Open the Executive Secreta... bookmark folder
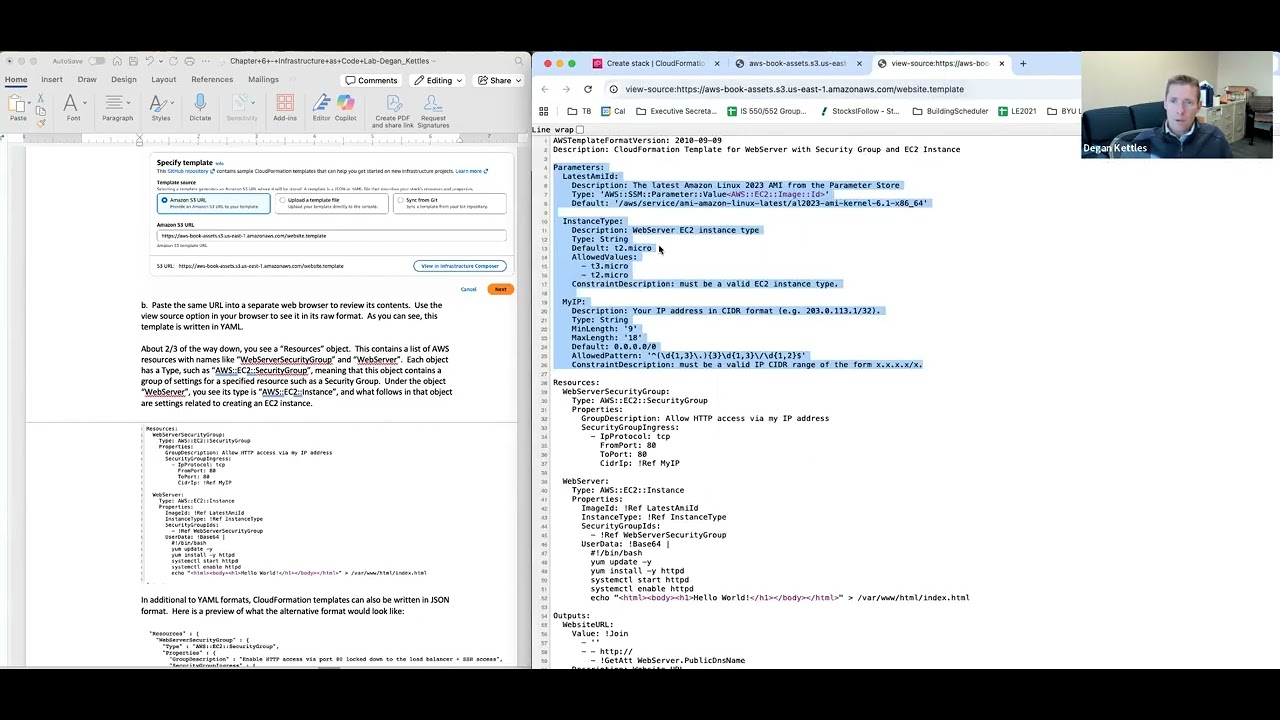The height and width of the screenshot is (720, 1280). (676, 111)
